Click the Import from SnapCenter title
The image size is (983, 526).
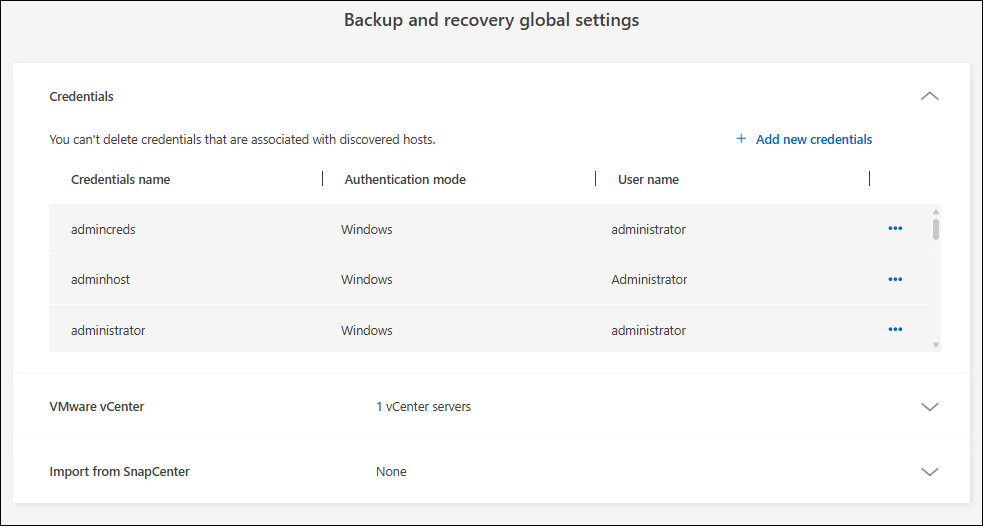pos(119,471)
